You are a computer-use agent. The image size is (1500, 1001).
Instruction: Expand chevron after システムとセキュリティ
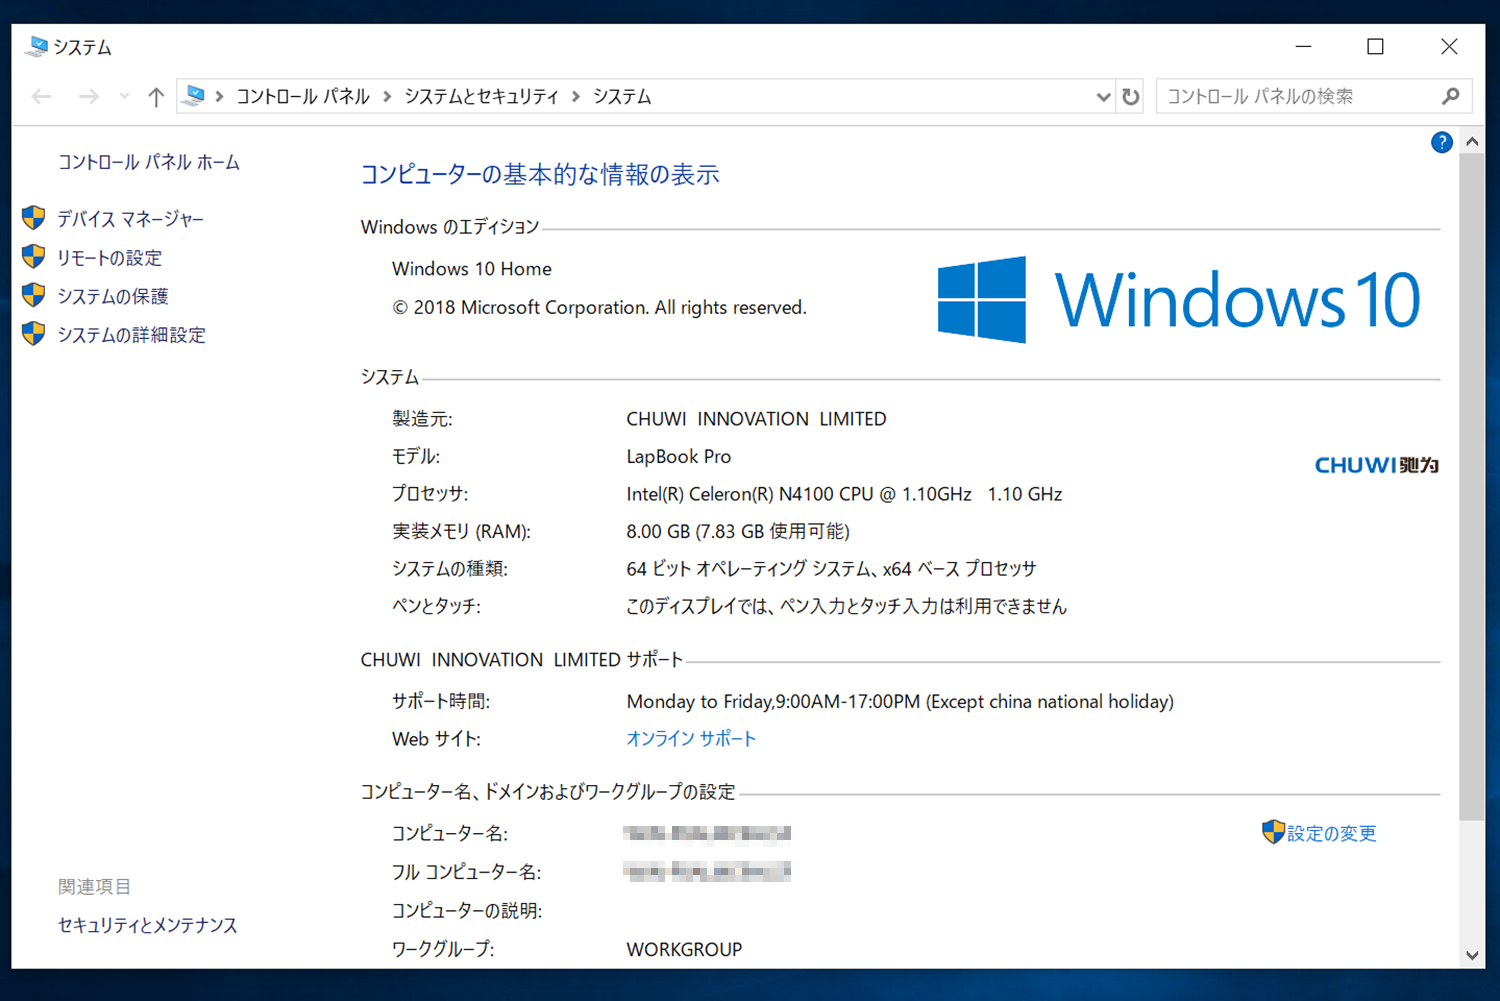pyautogui.click(x=576, y=97)
